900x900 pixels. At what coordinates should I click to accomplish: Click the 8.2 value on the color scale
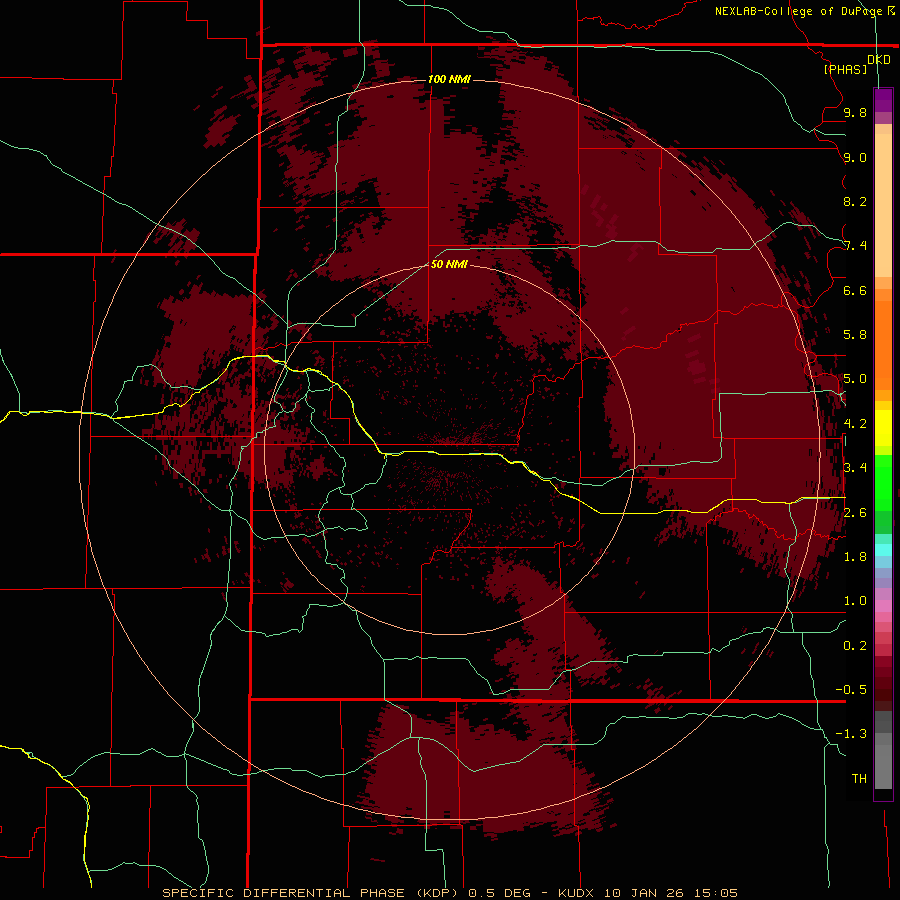[x=855, y=201]
